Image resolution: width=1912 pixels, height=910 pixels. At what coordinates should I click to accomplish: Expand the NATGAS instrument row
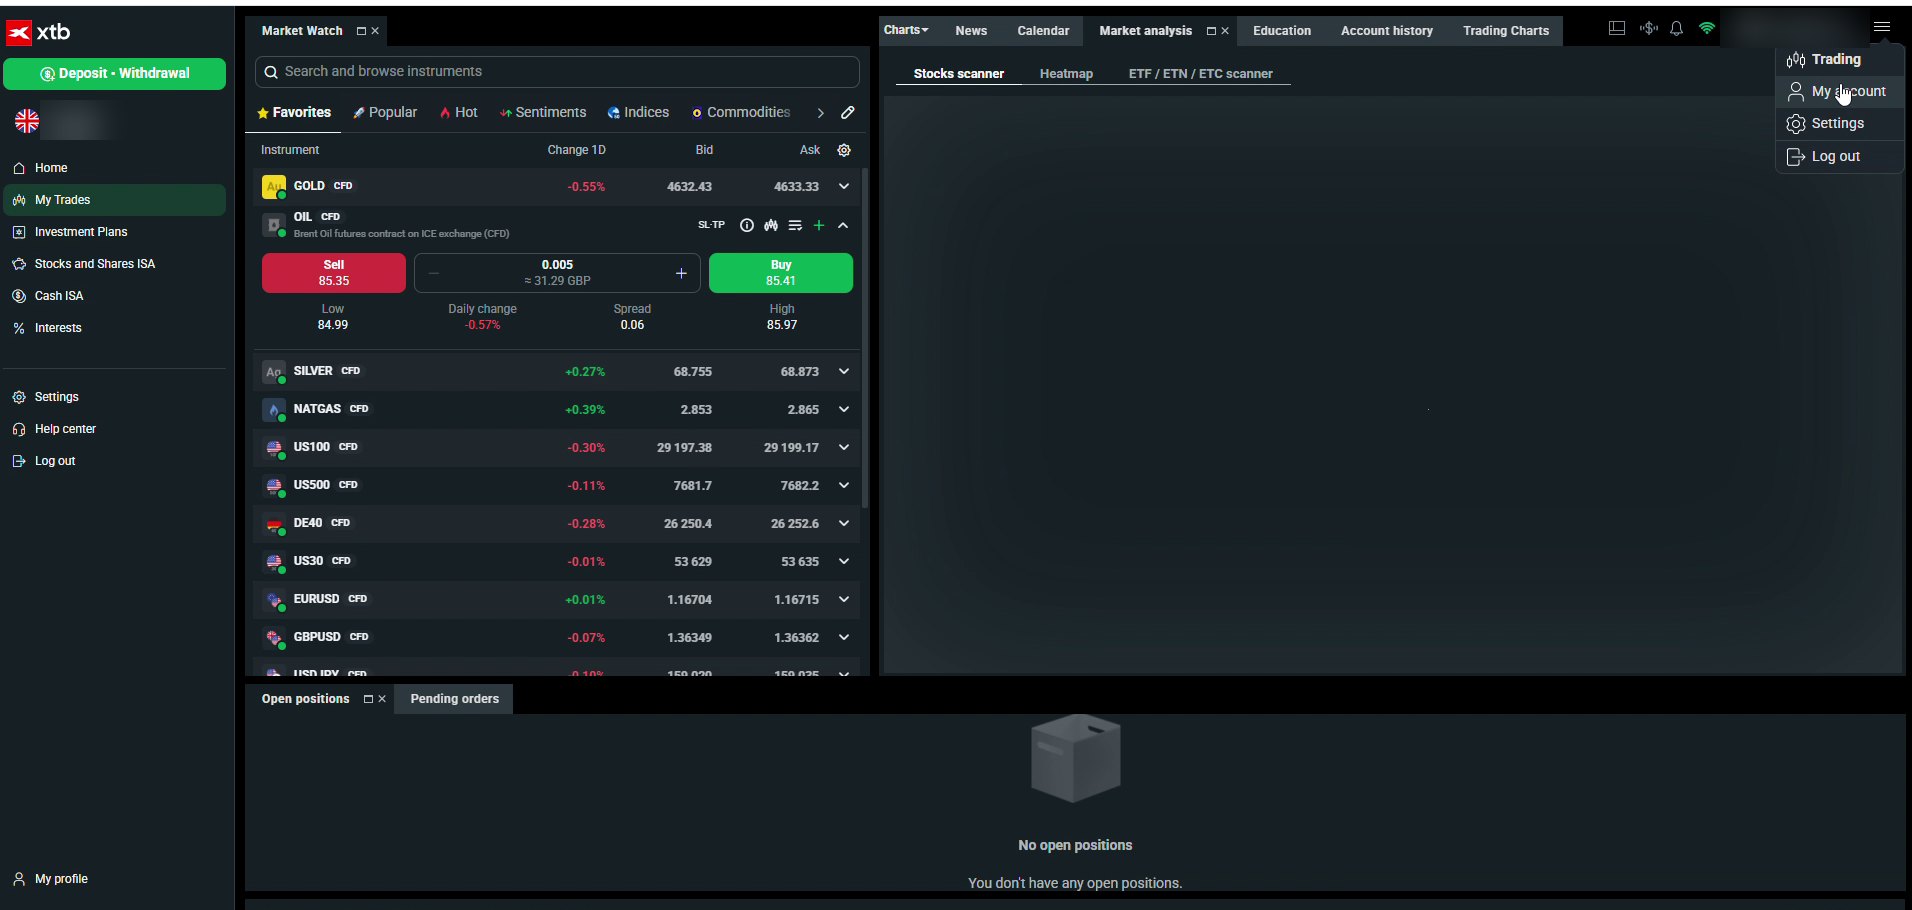[x=844, y=410]
